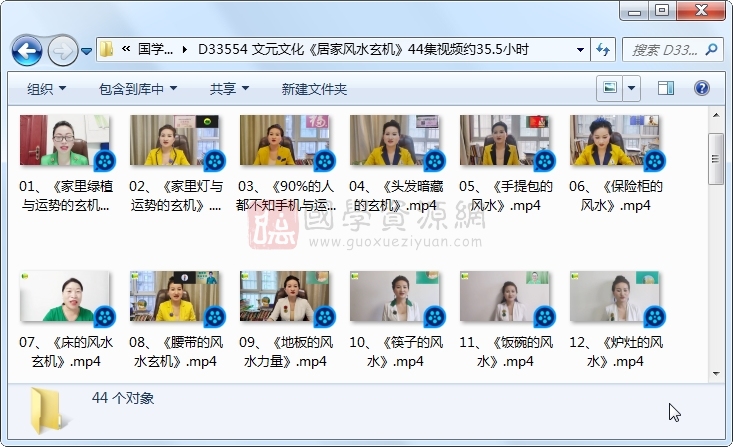Open Help with the question mark icon
The width and height of the screenshot is (733, 447).
702,88
